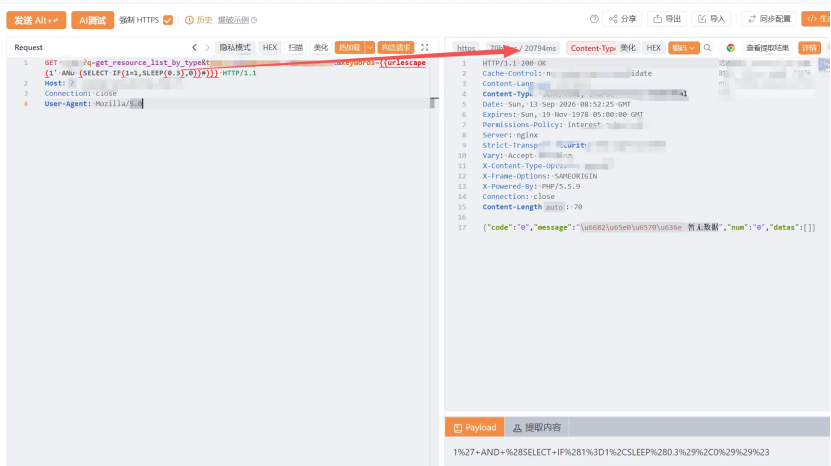Screen dimensions: 831x466
Task: Click the HTTP/1.1 200 OK status line
Action: click(x=514, y=63)
